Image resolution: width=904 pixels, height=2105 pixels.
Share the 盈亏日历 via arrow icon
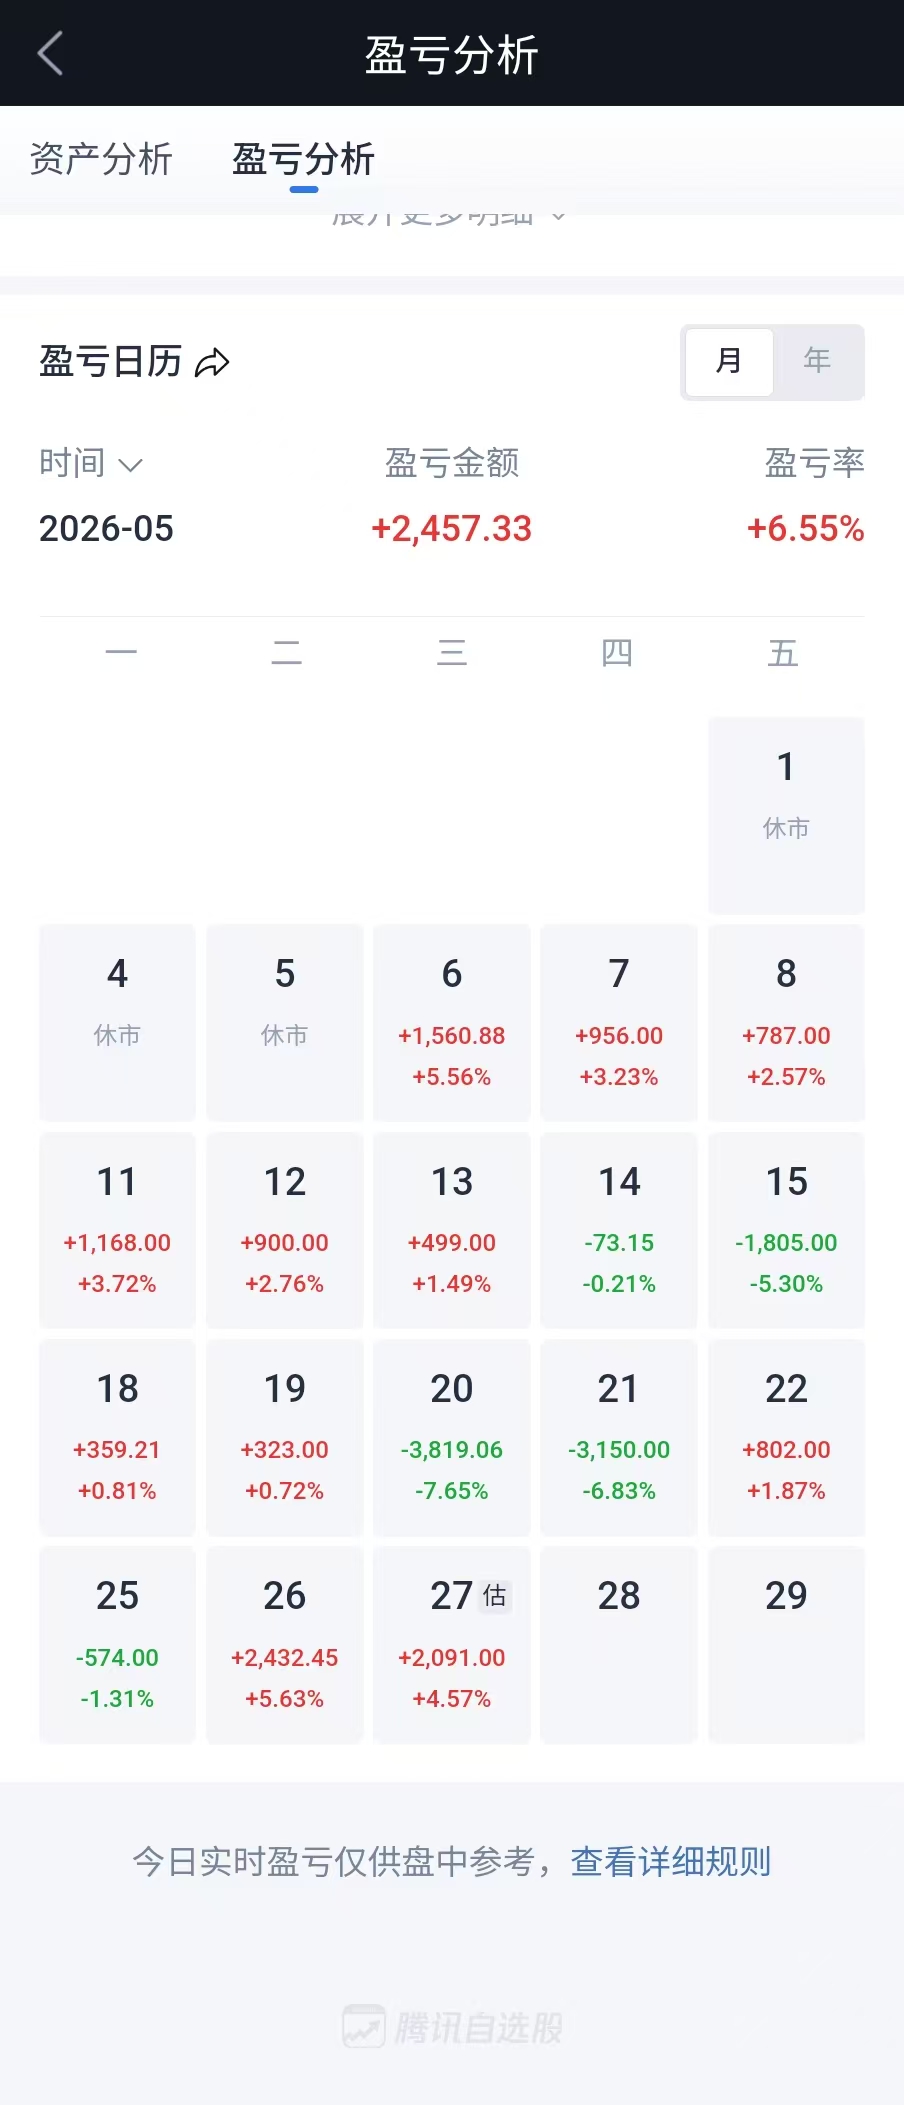tap(212, 362)
